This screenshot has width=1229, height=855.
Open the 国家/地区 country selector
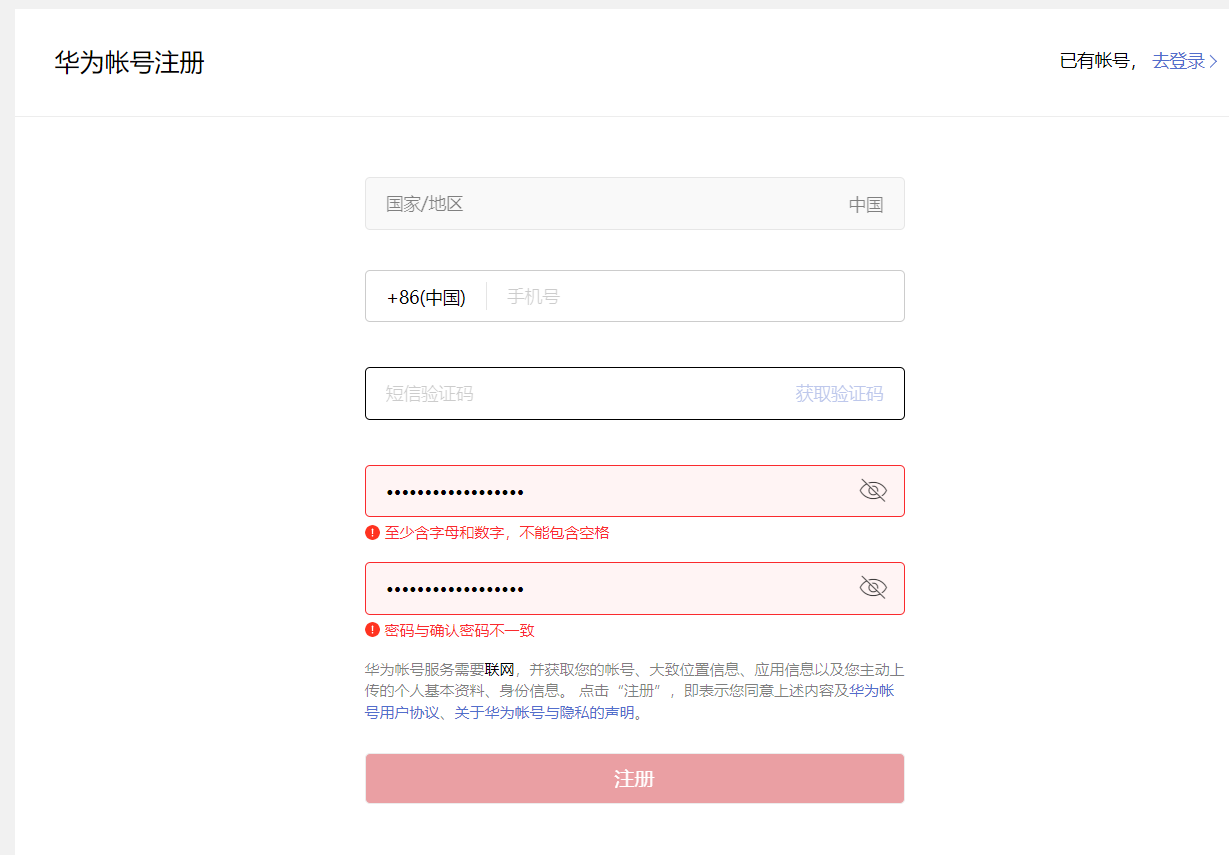(634, 204)
